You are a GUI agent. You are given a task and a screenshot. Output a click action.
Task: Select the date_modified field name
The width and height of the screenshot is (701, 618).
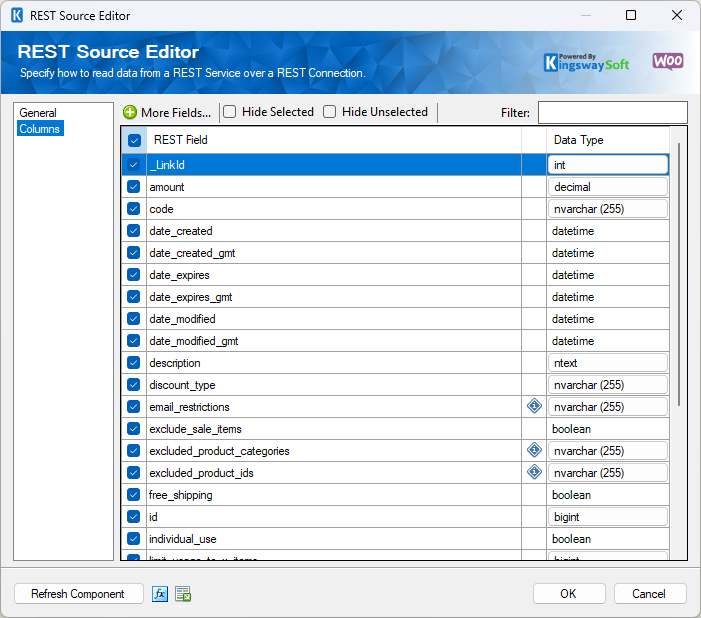[x=182, y=318]
